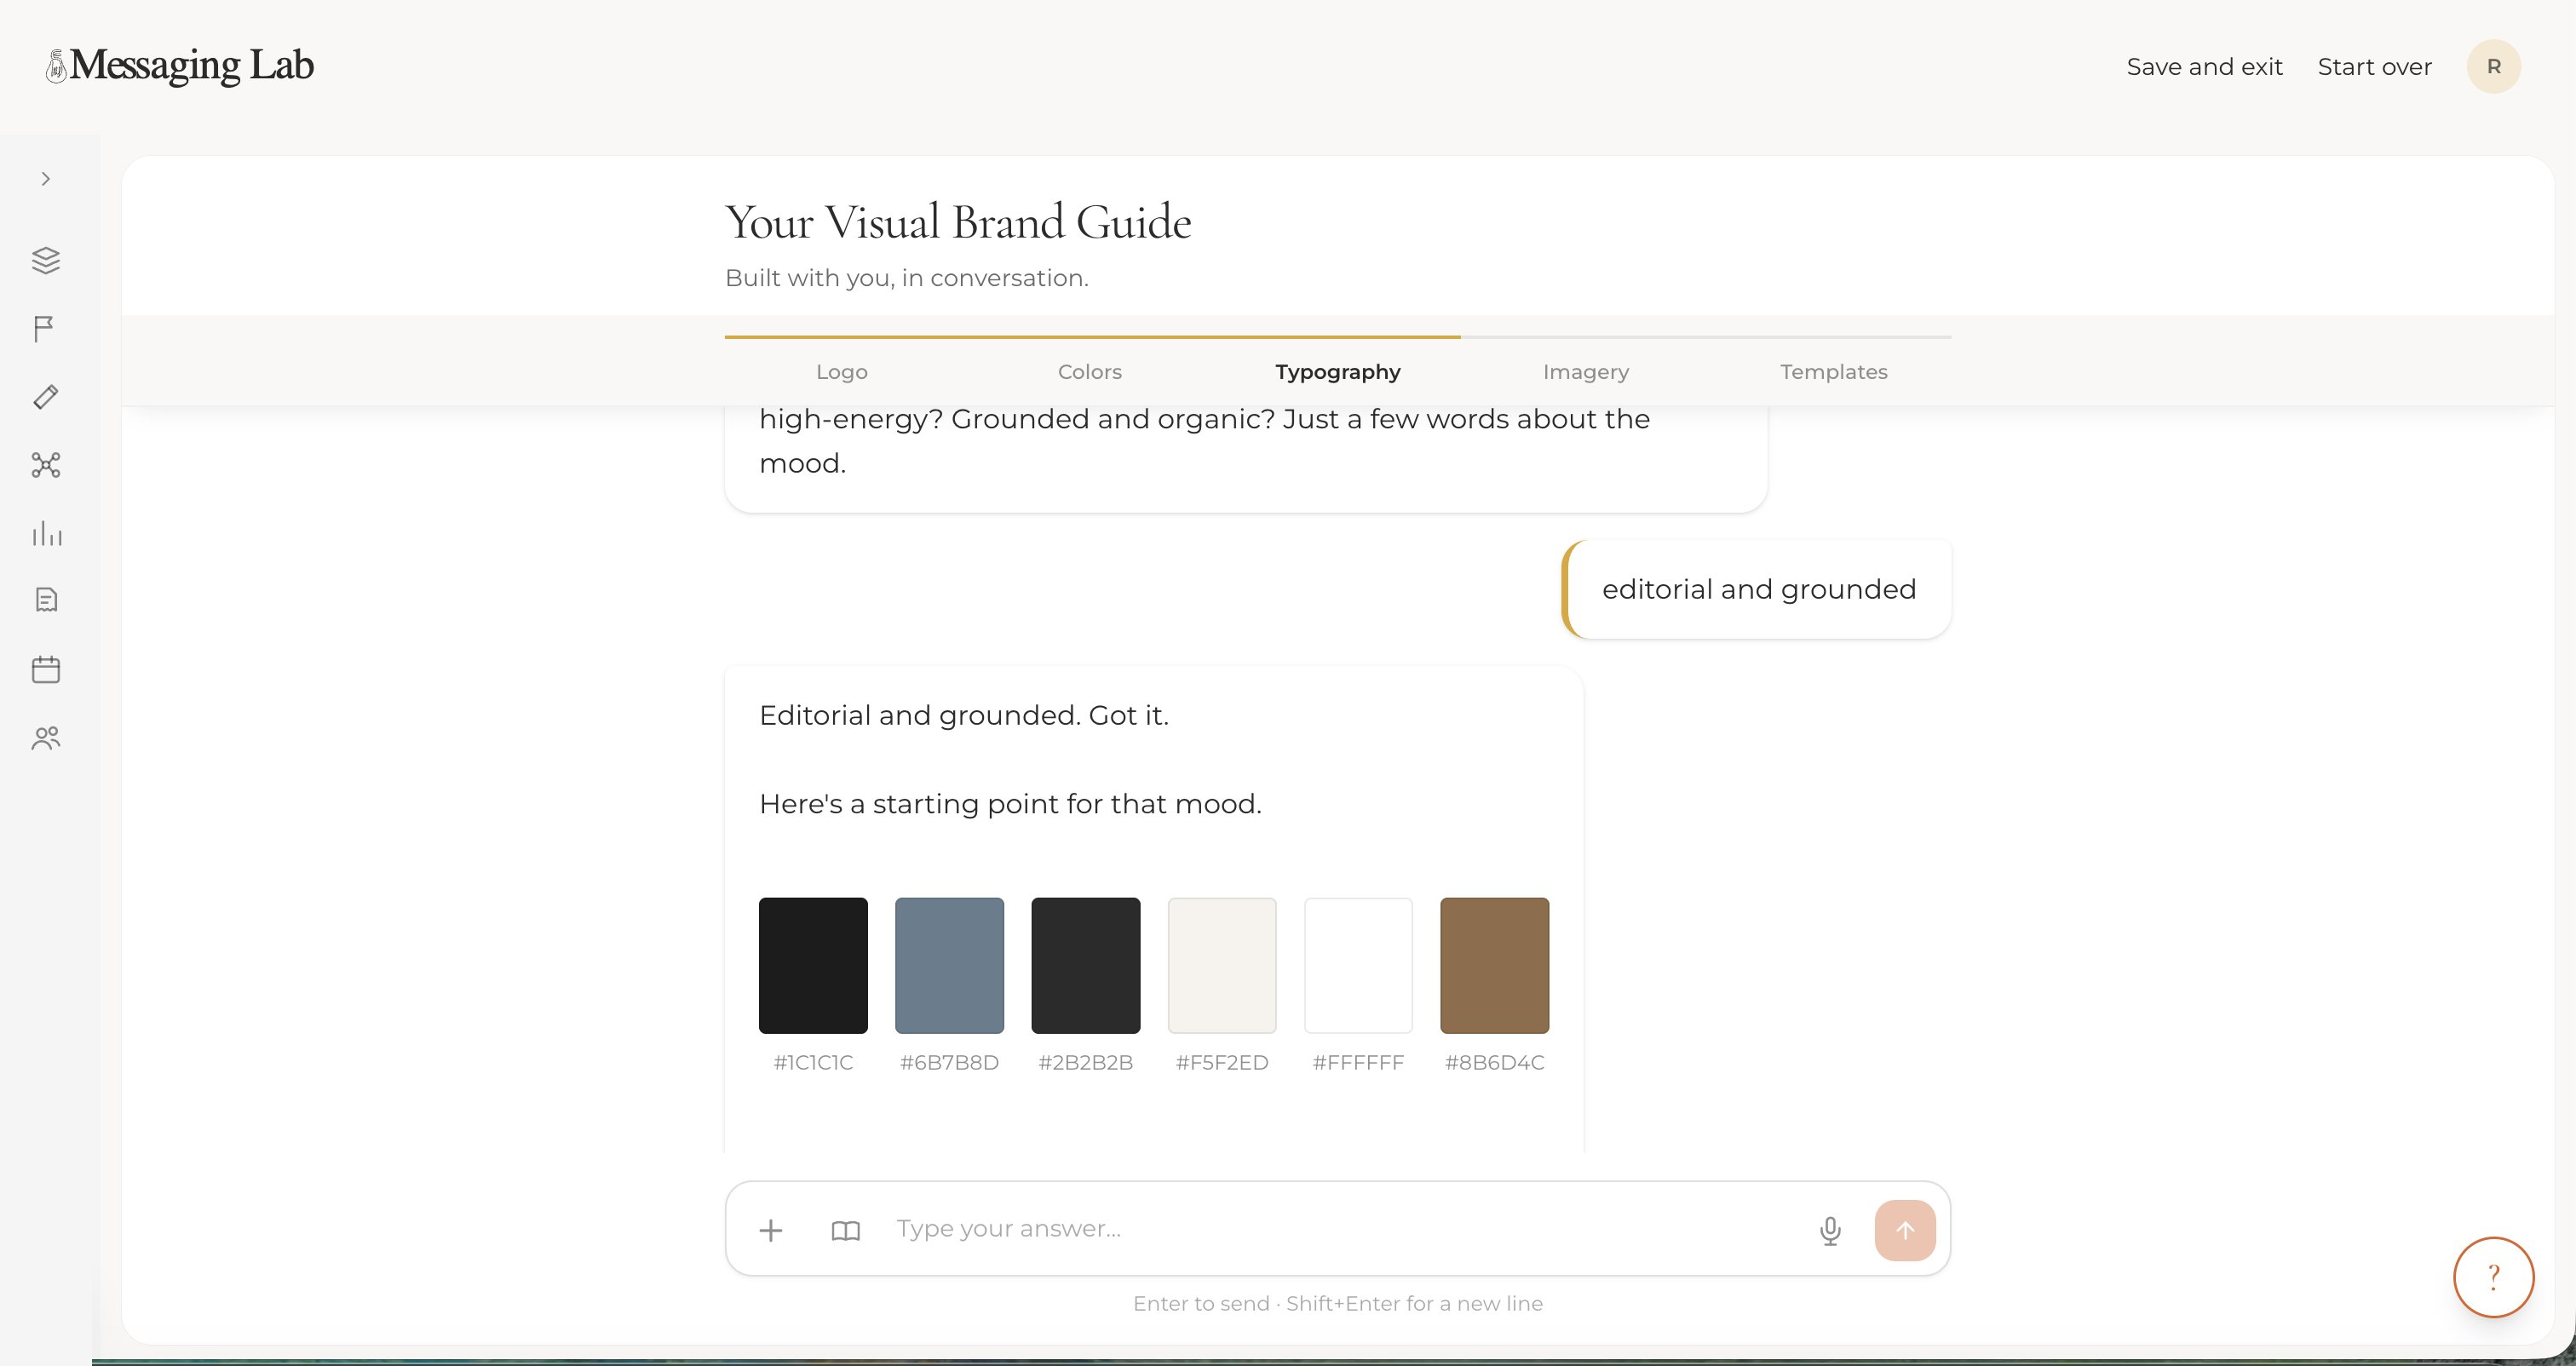This screenshot has height=1366, width=2576.
Task: Open the network nodes icon in sidebar
Action: (46, 465)
